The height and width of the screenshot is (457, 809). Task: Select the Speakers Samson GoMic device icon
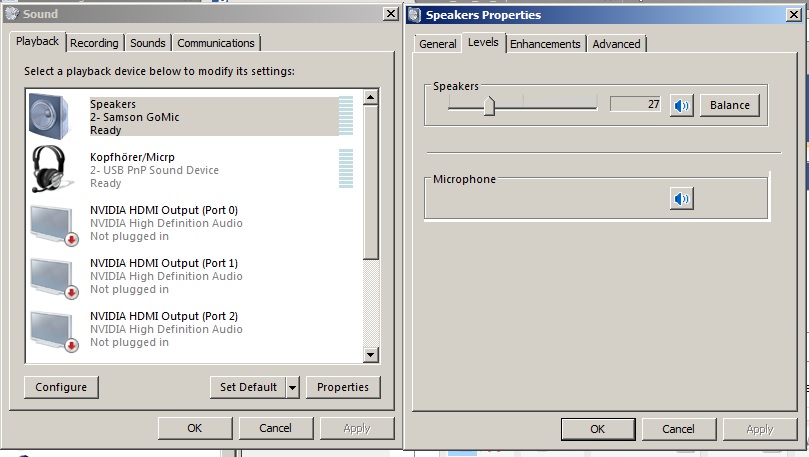click(x=49, y=115)
